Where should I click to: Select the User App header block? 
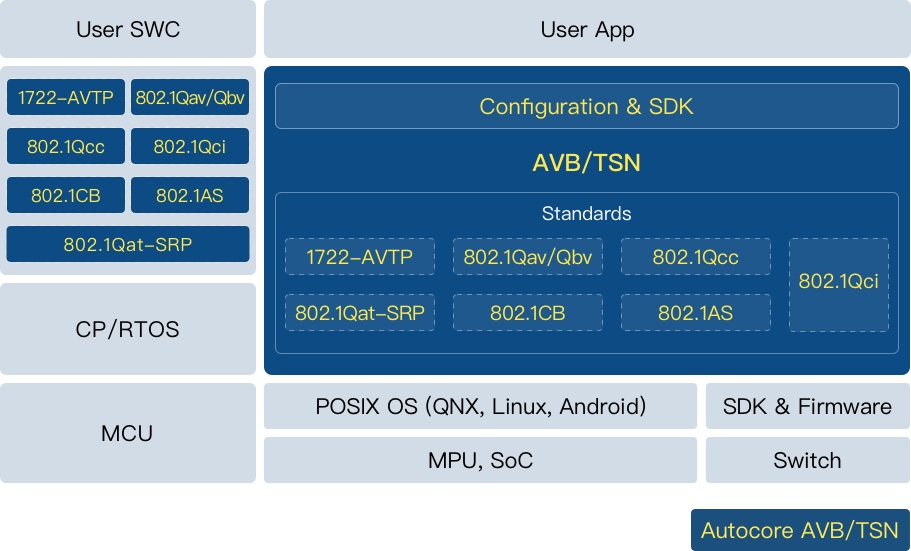[x=587, y=29]
